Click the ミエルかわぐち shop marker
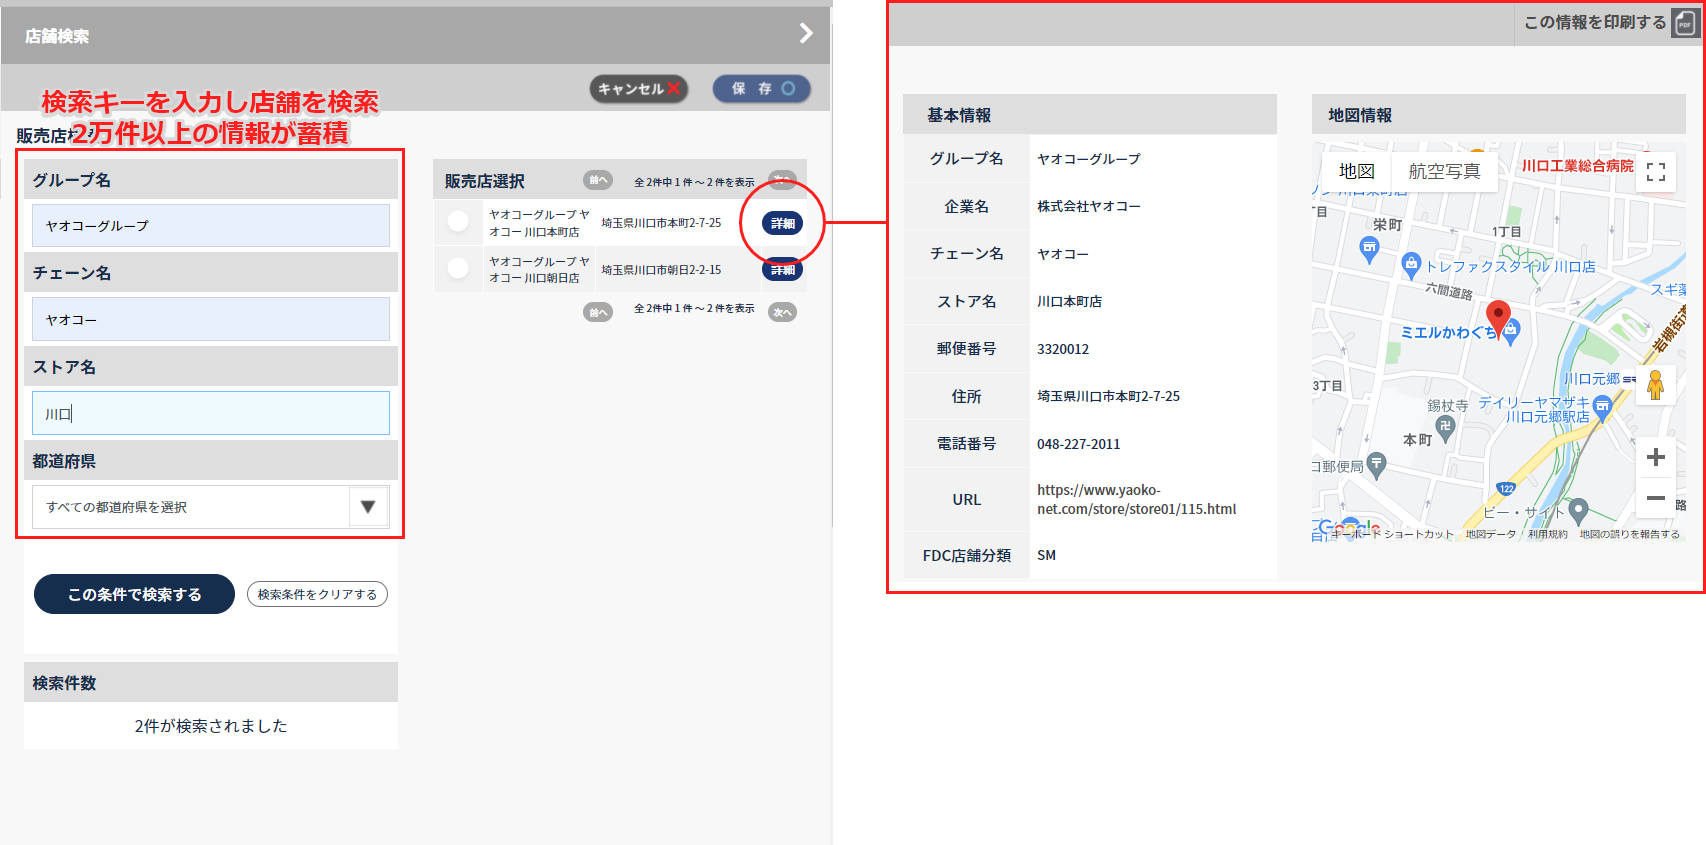Screen dimensions: 1706x845 click(x=1511, y=331)
